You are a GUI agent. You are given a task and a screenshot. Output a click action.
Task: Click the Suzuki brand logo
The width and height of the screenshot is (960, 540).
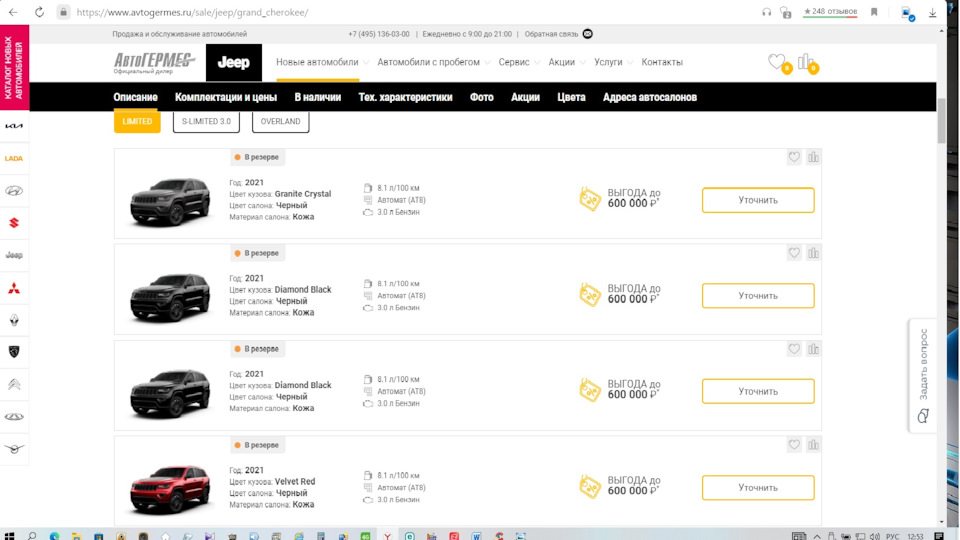coord(14,223)
